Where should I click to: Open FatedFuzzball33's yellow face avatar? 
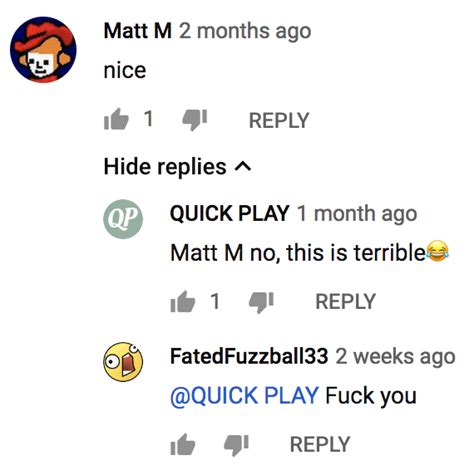(123, 362)
